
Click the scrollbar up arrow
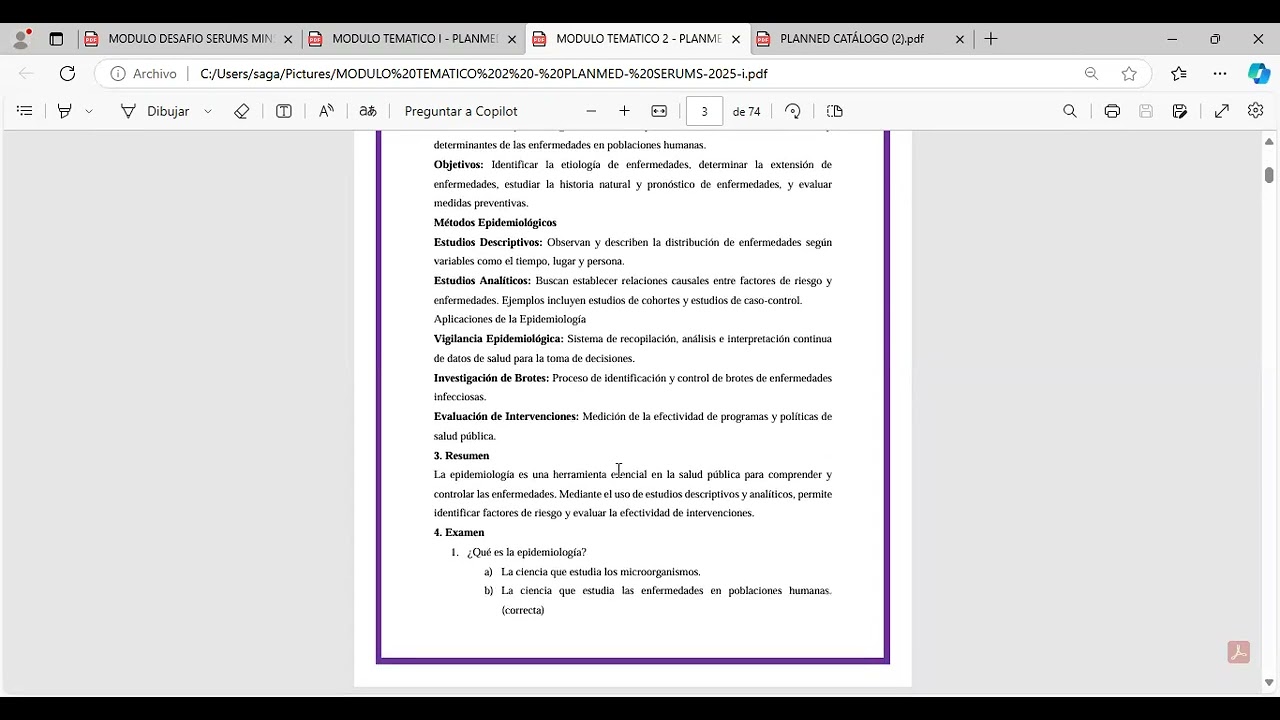click(1269, 143)
